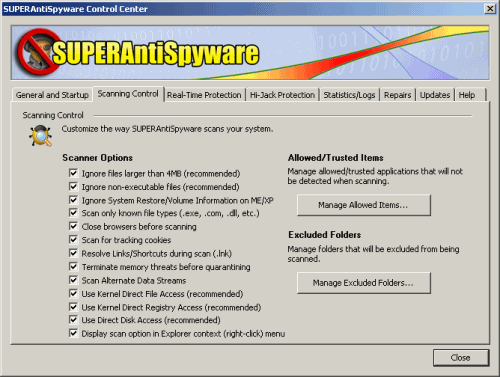Disable Scan only known file types

[x=73, y=213]
